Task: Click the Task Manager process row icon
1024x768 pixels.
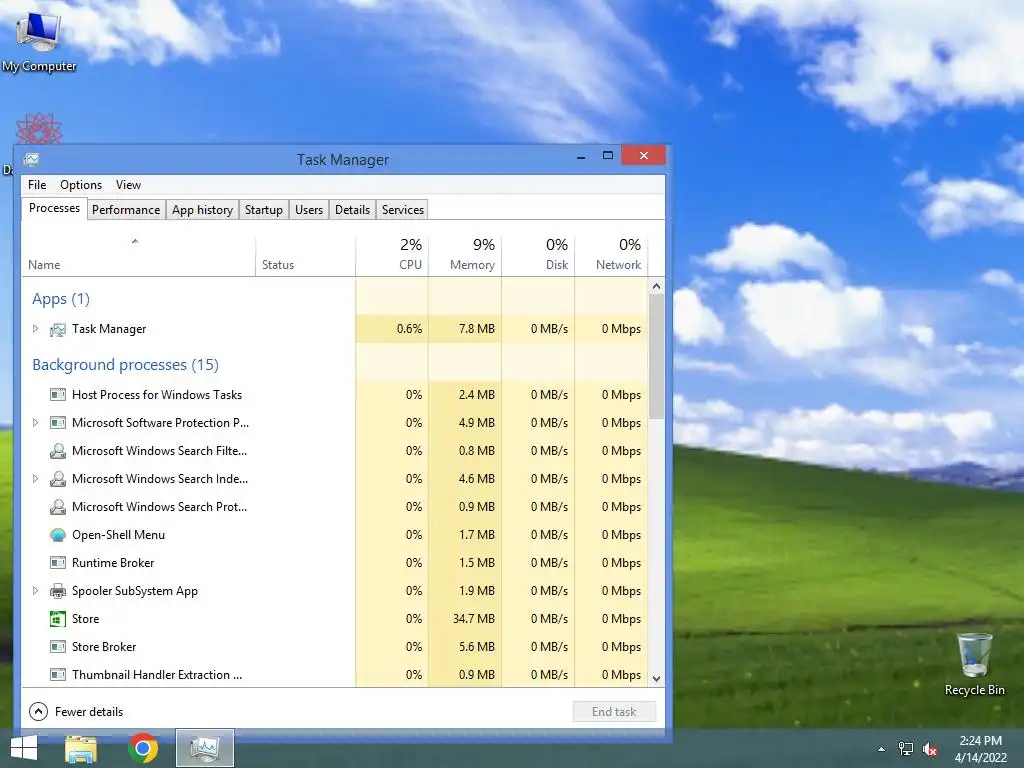Action: click(57, 329)
